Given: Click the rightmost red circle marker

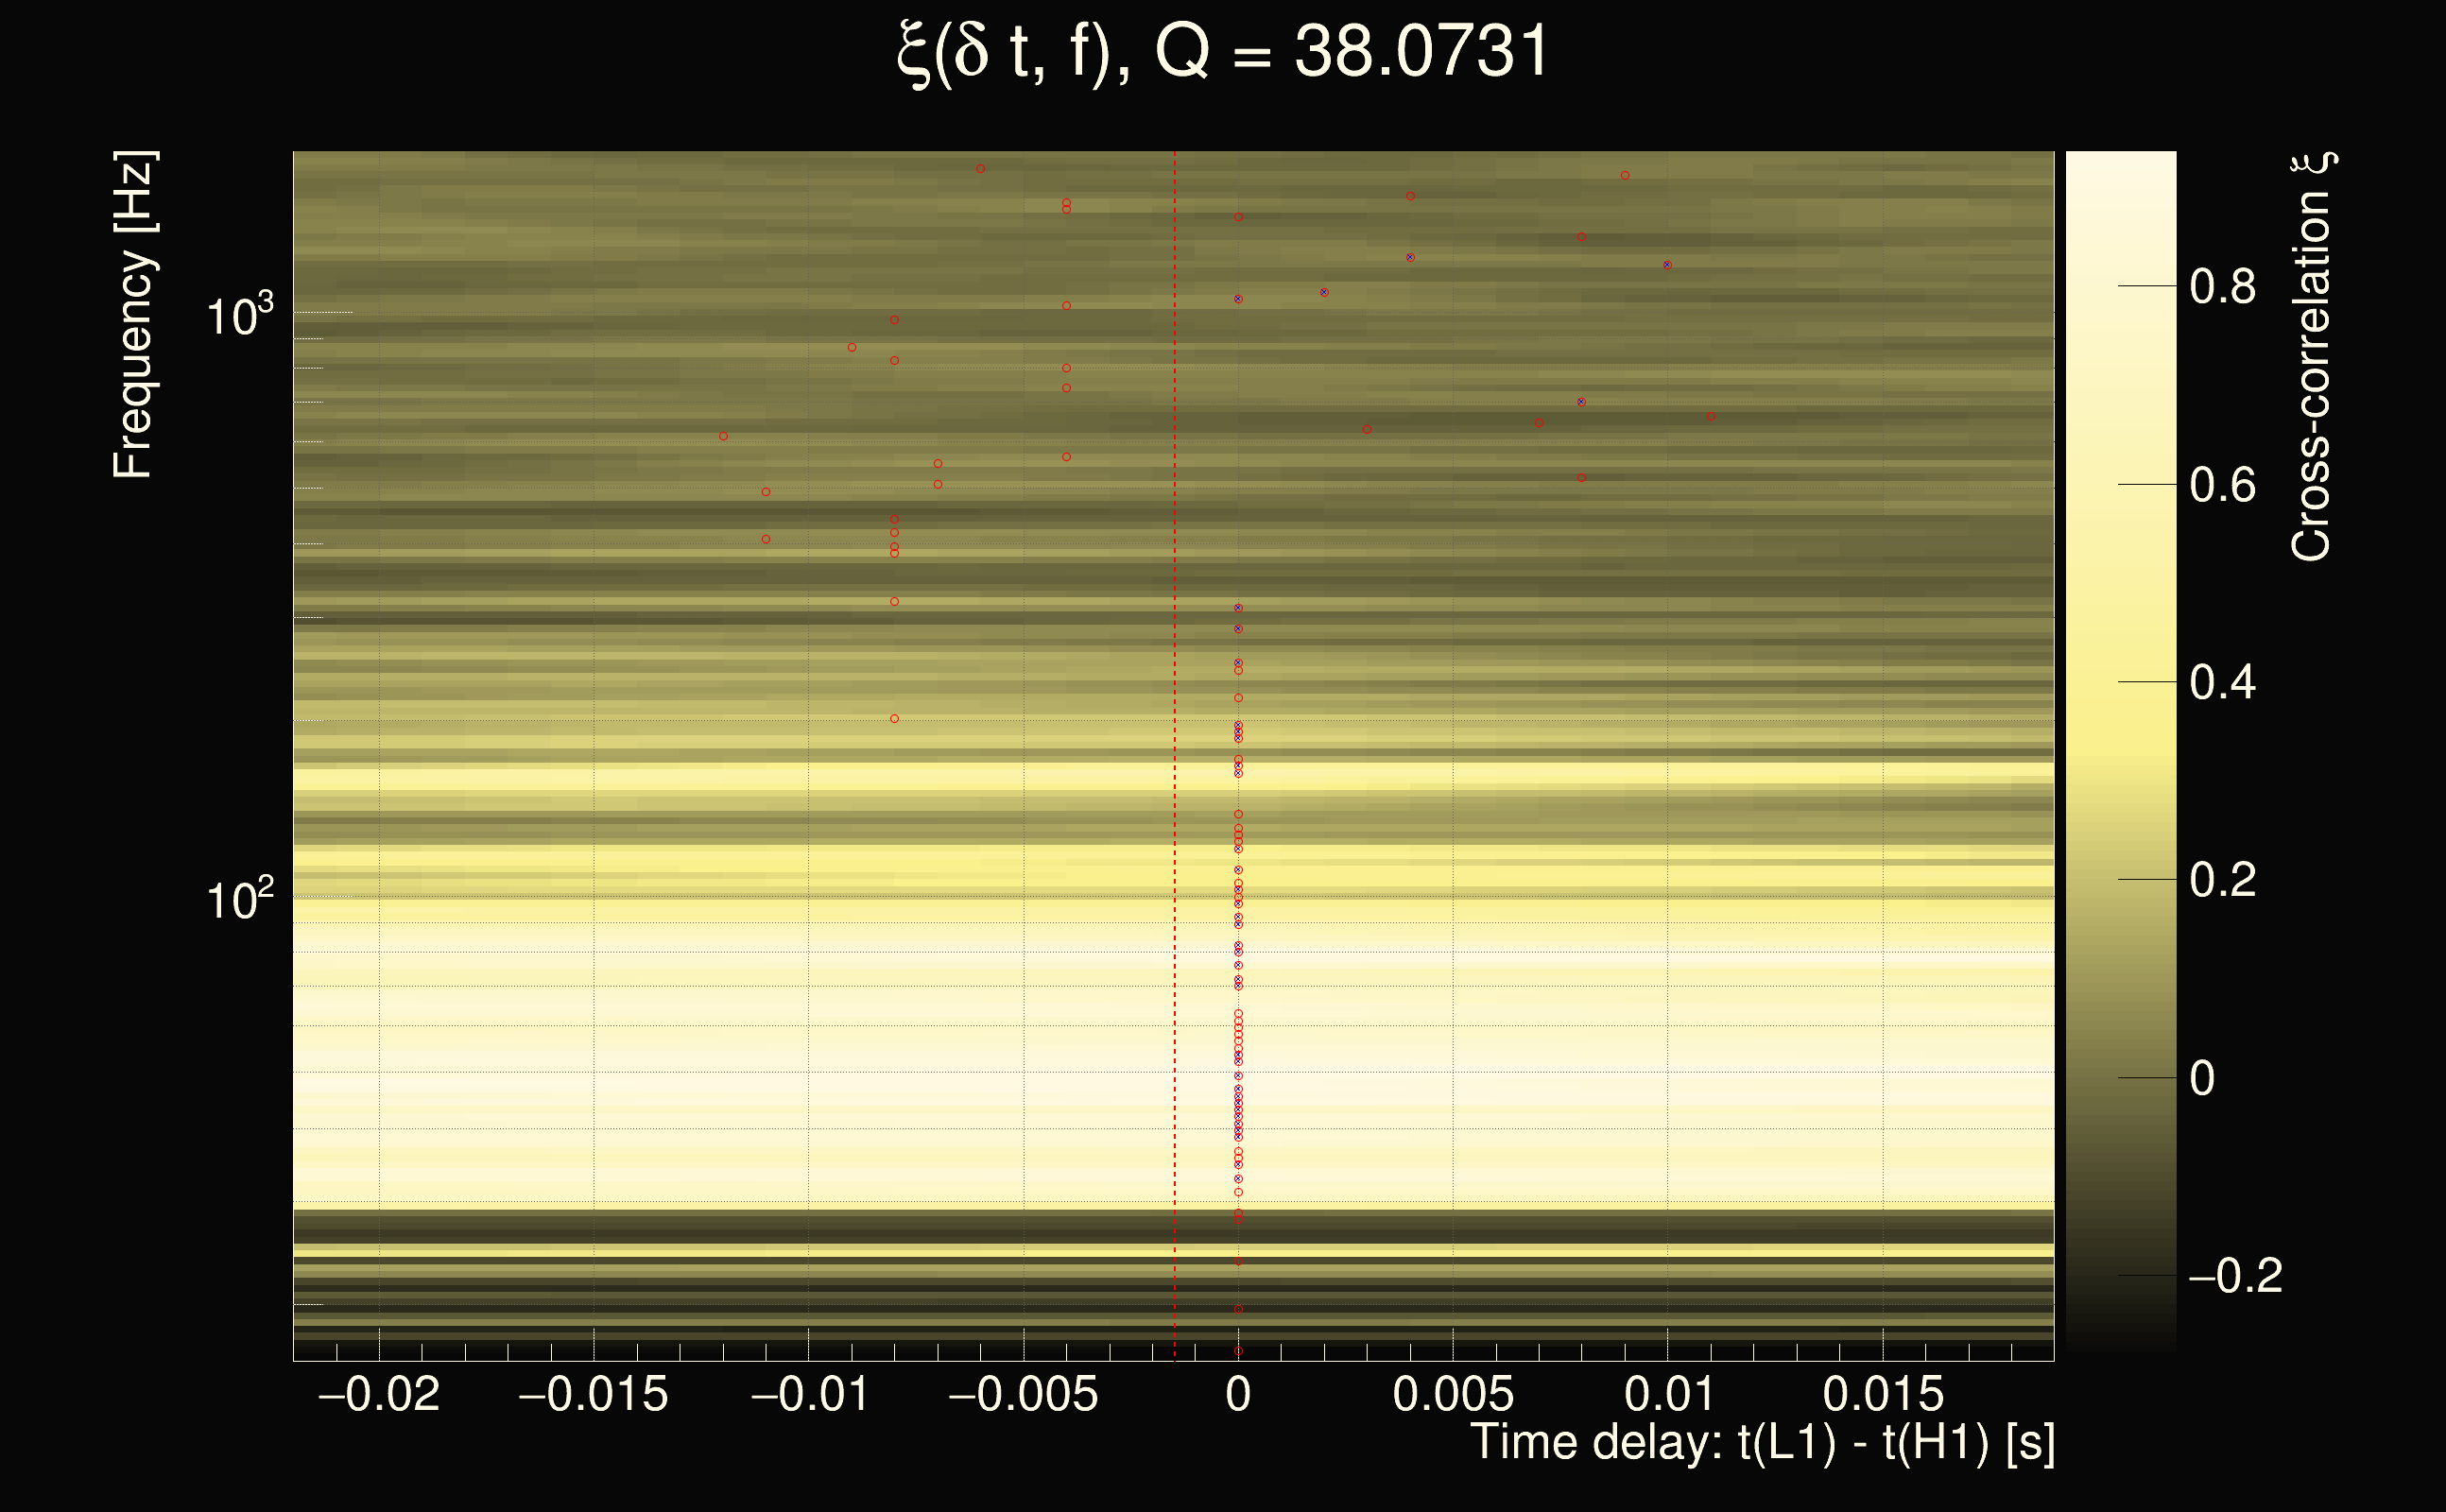Looking at the screenshot, I should (1711, 416).
